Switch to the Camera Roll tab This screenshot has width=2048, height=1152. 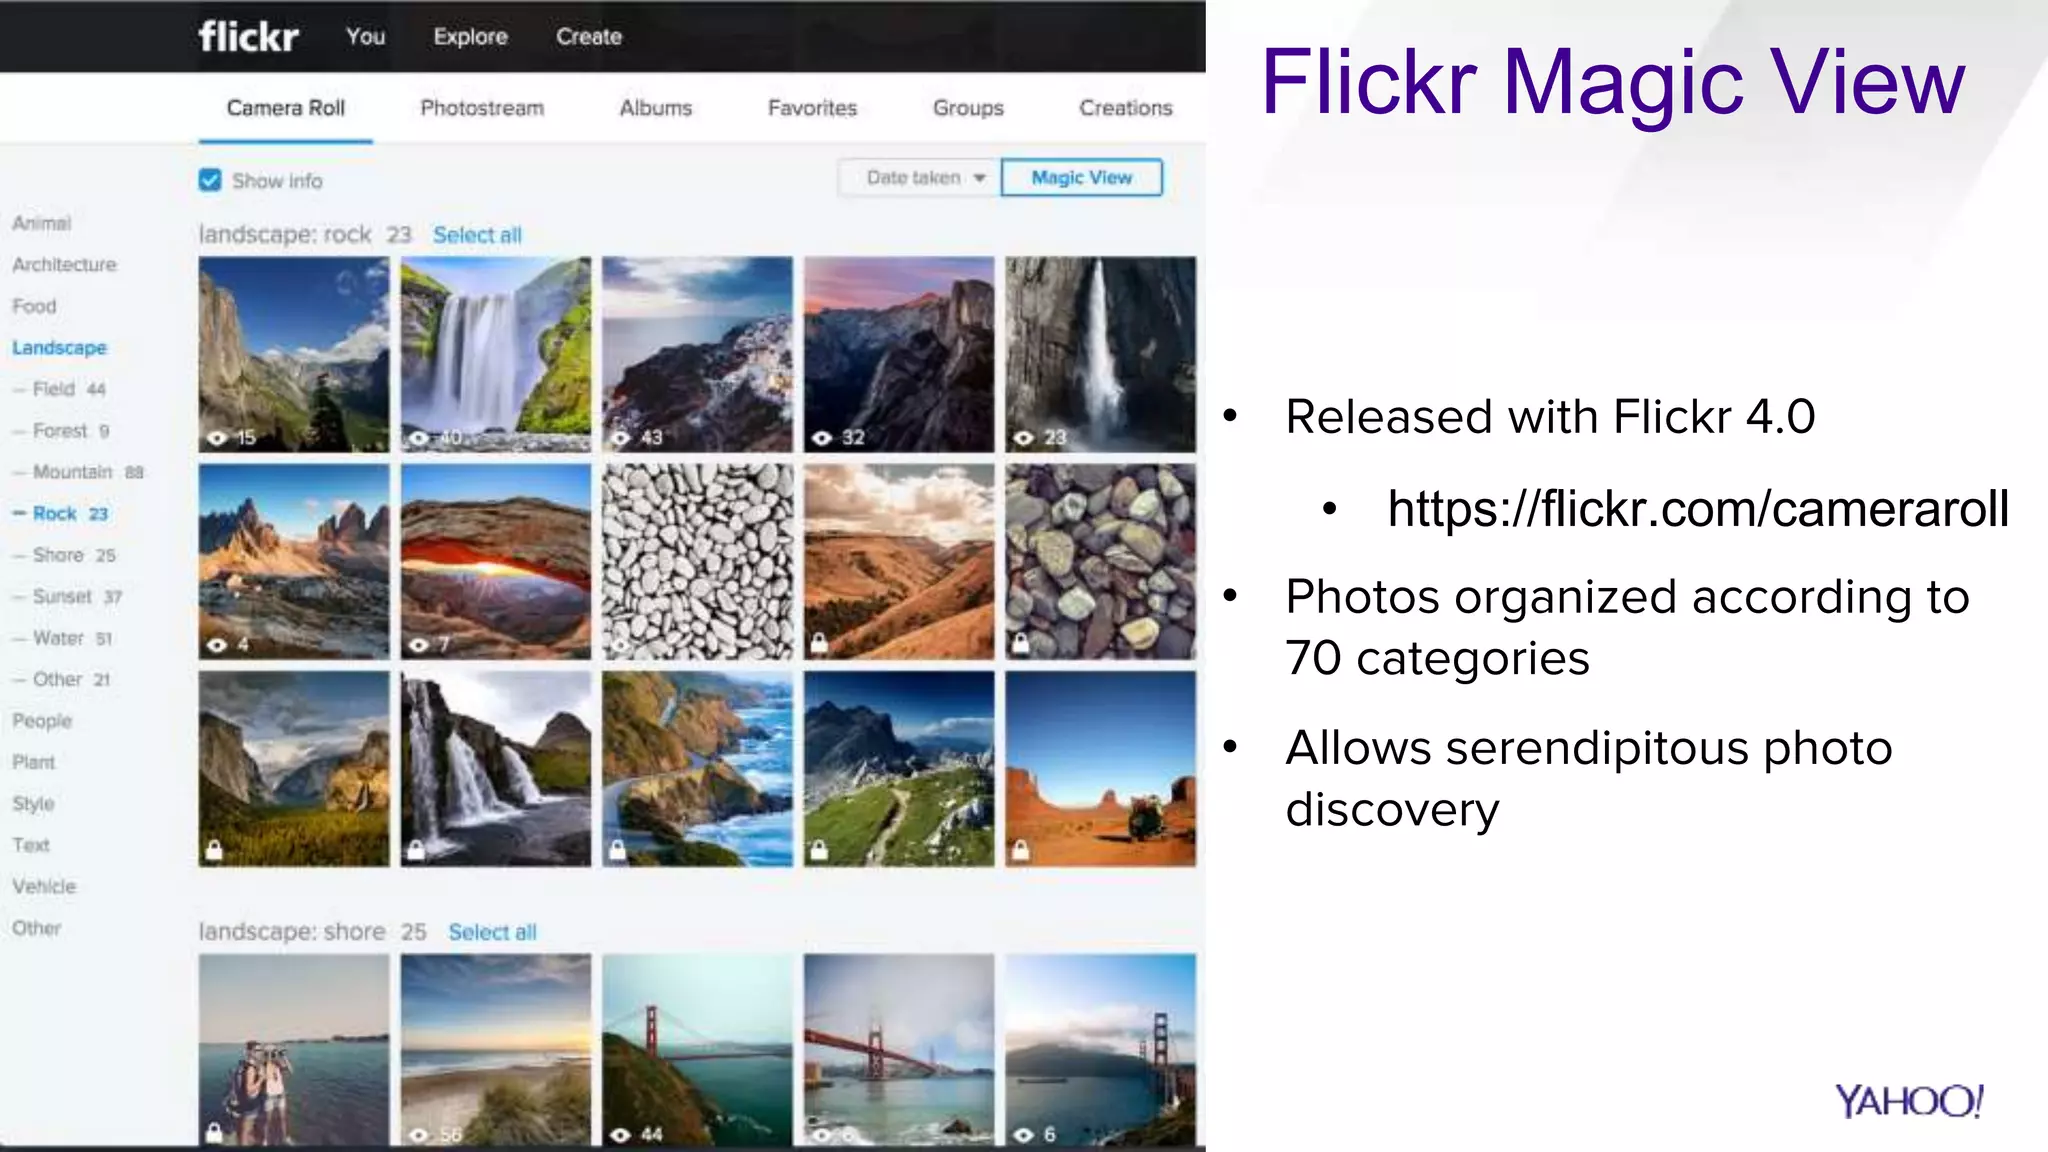pyautogui.click(x=286, y=108)
